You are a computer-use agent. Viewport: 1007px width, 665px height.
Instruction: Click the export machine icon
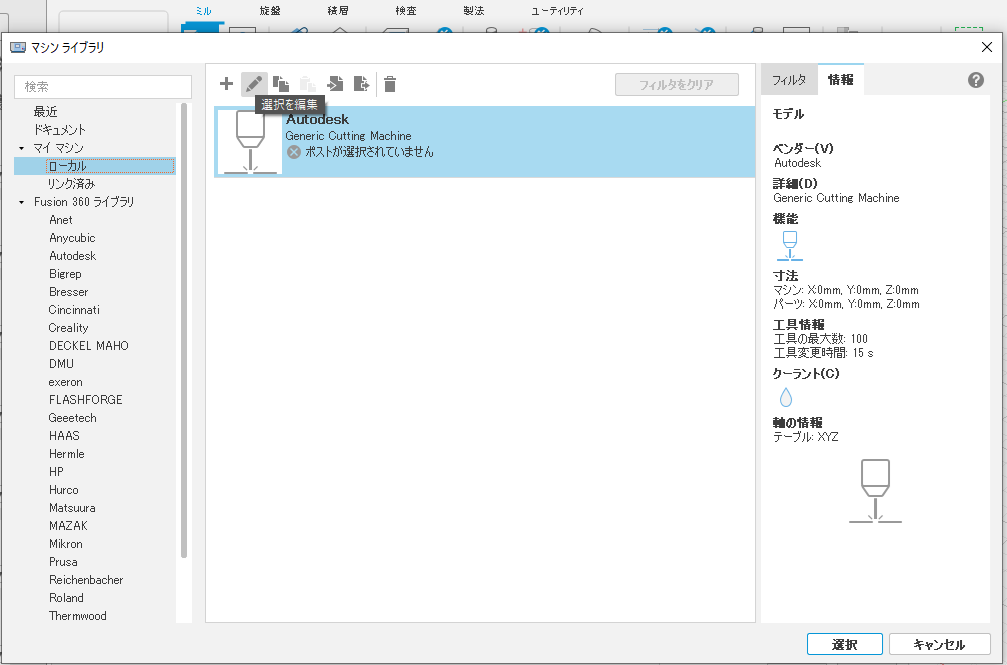[x=362, y=84]
